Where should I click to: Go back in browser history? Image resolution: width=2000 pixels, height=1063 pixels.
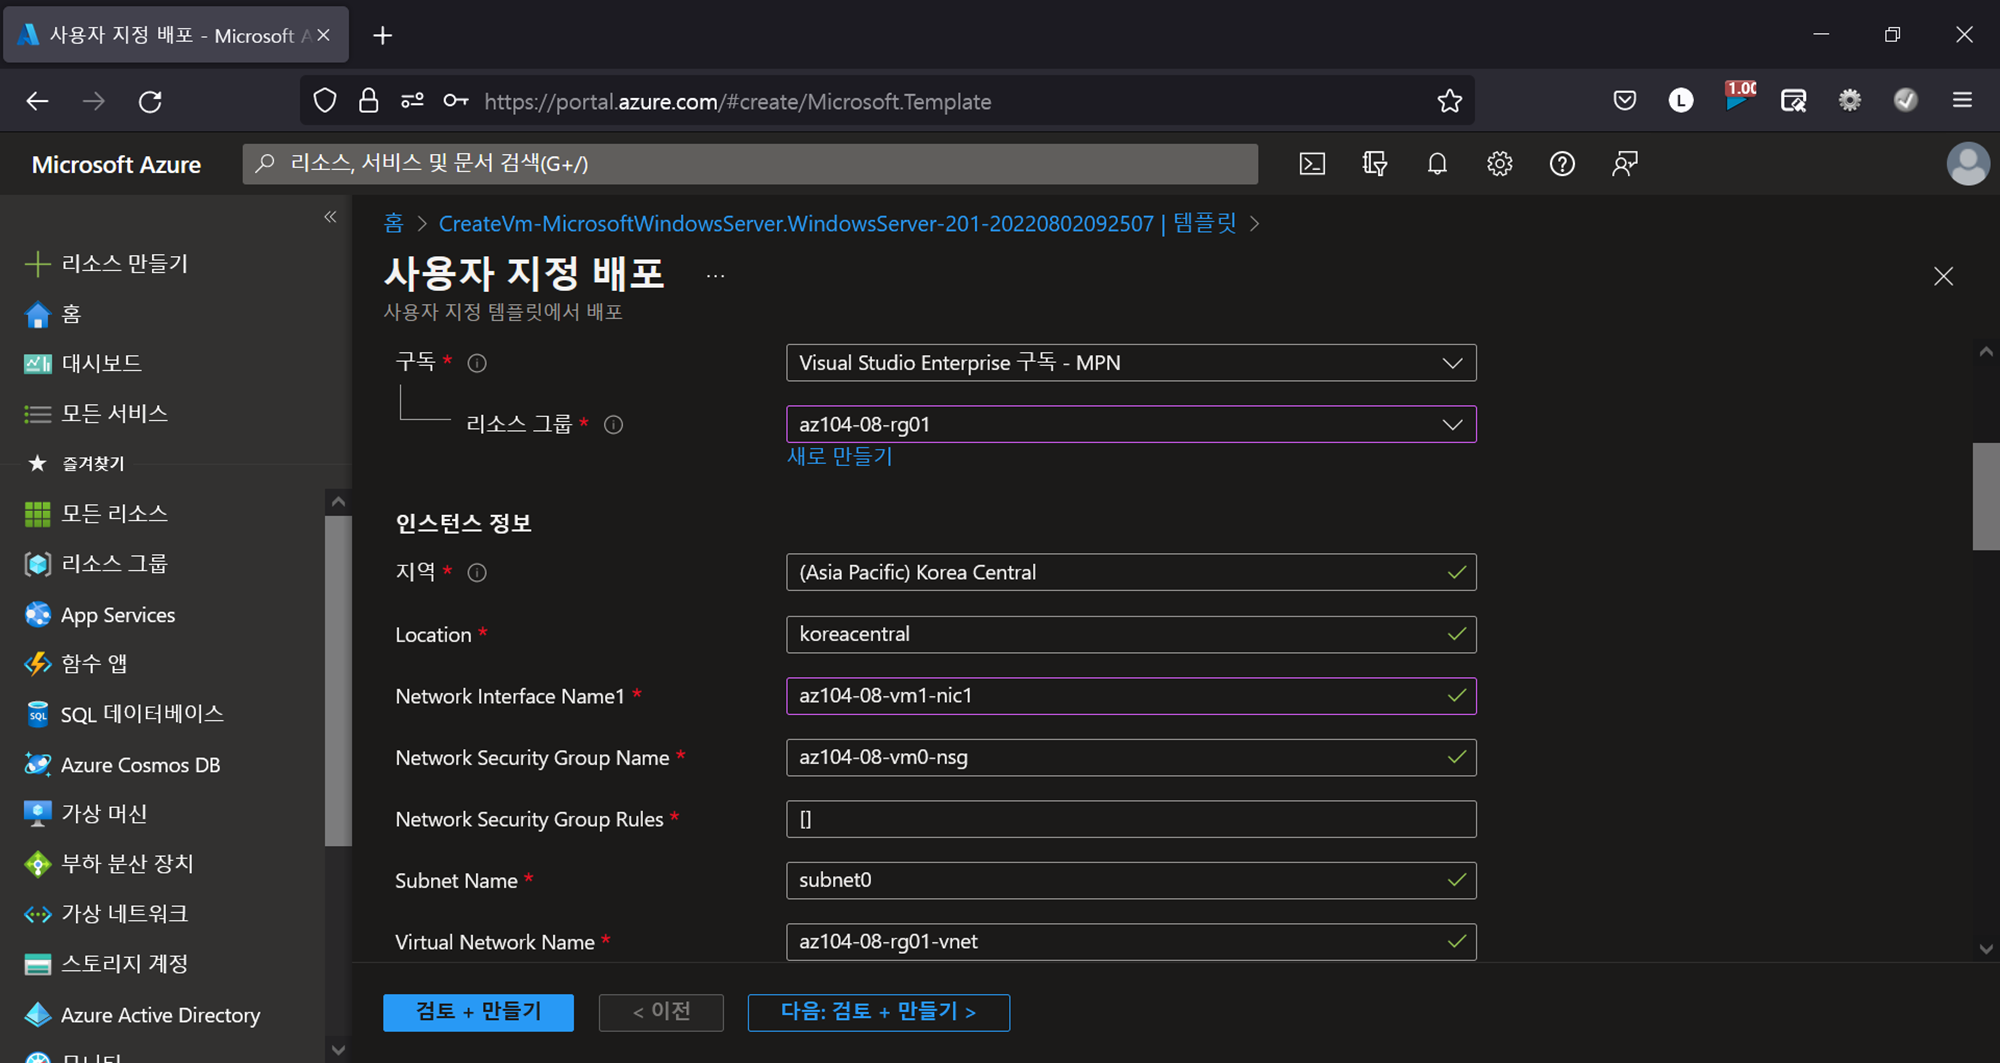tap(37, 101)
